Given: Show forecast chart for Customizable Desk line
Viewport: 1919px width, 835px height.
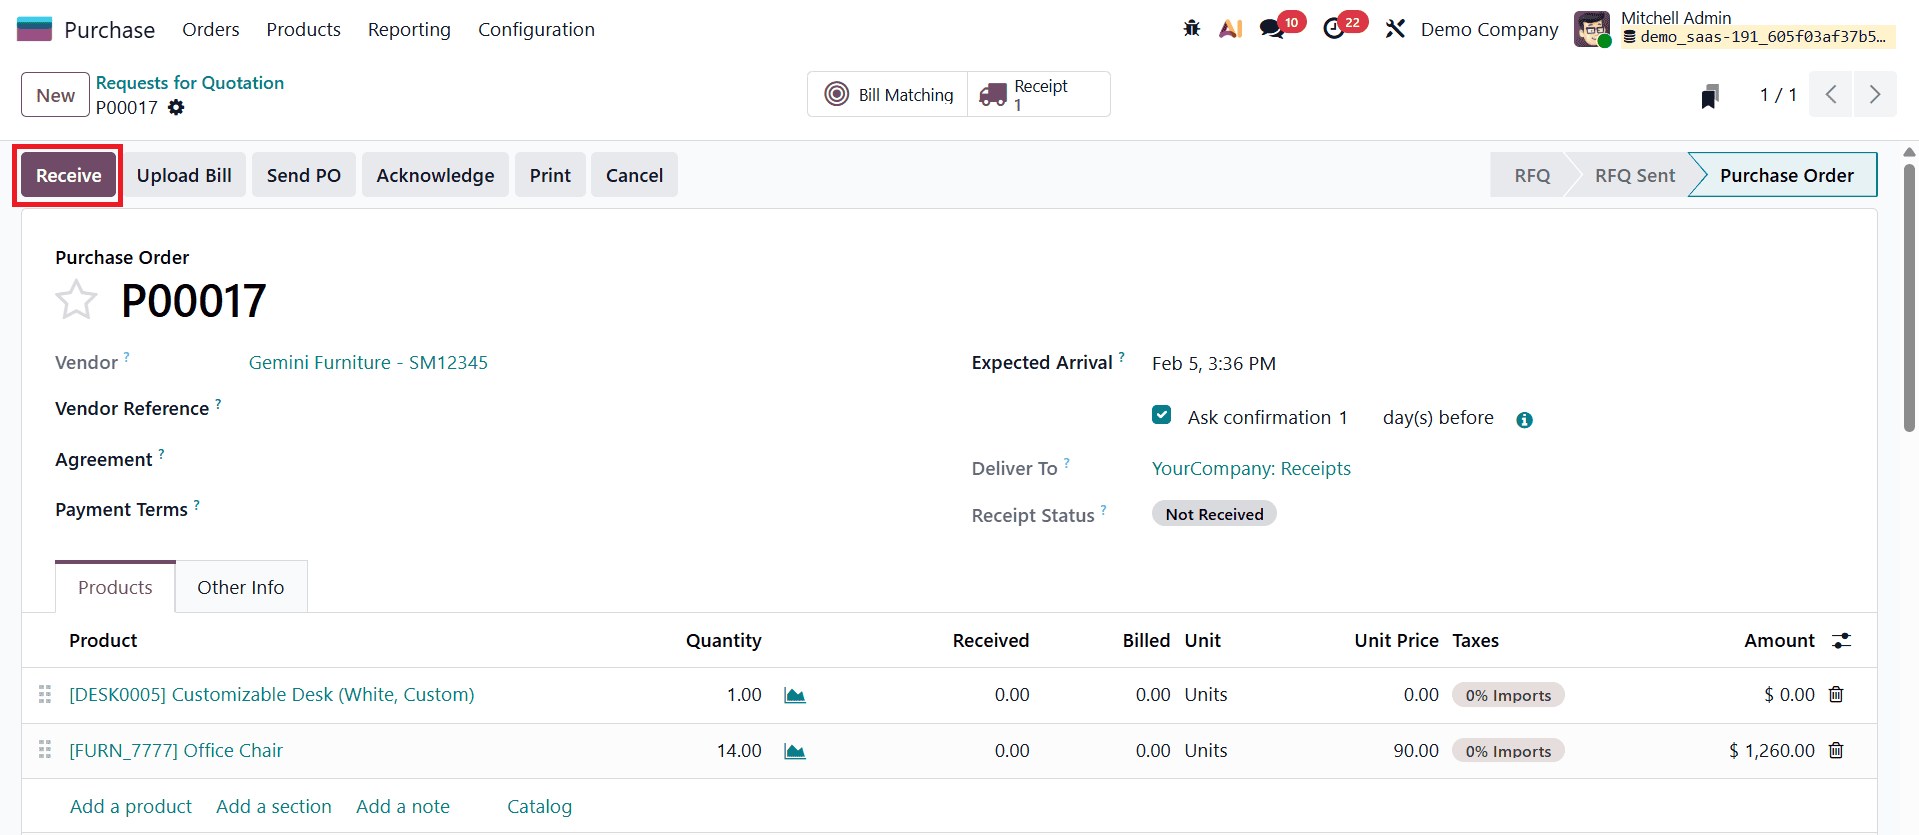Looking at the screenshot, I should 795,695.
